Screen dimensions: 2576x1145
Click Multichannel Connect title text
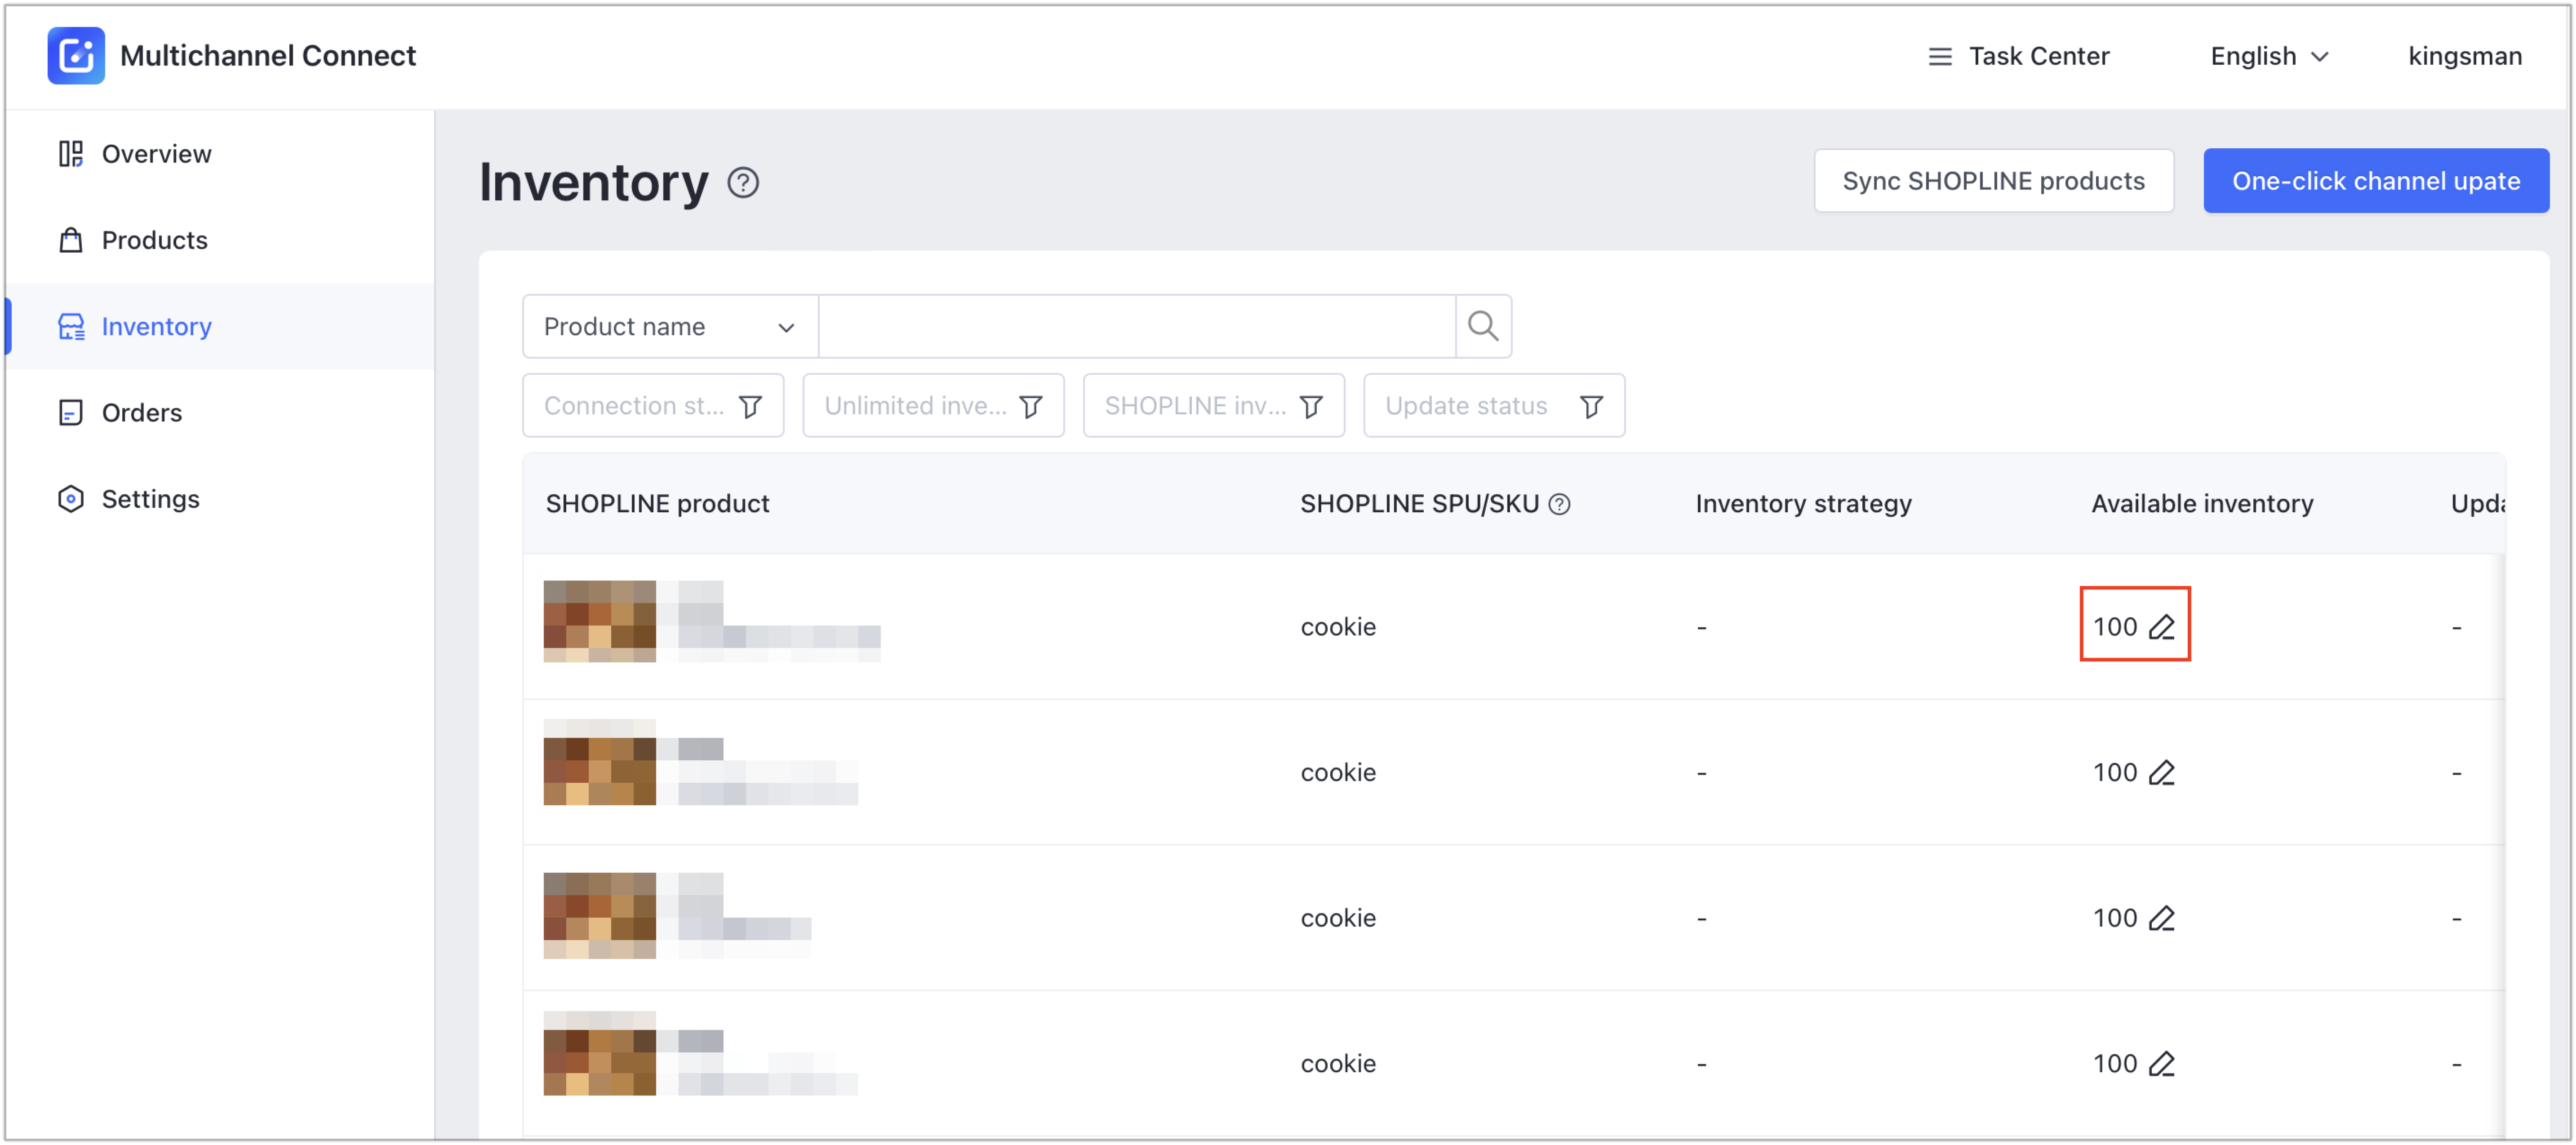(x=268, y=56)
